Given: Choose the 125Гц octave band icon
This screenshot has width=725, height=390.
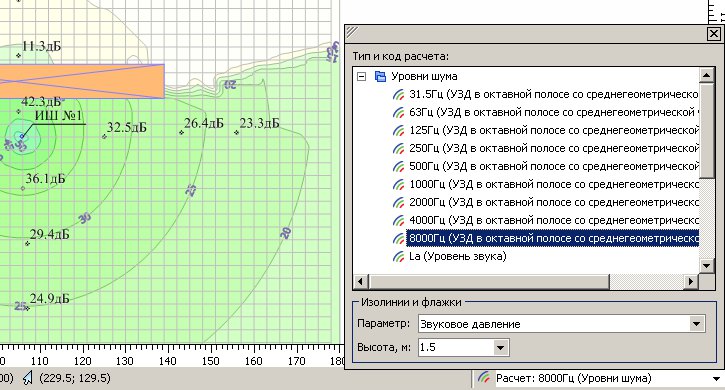Looking at the screenshot, I should (x=399, y=130).
